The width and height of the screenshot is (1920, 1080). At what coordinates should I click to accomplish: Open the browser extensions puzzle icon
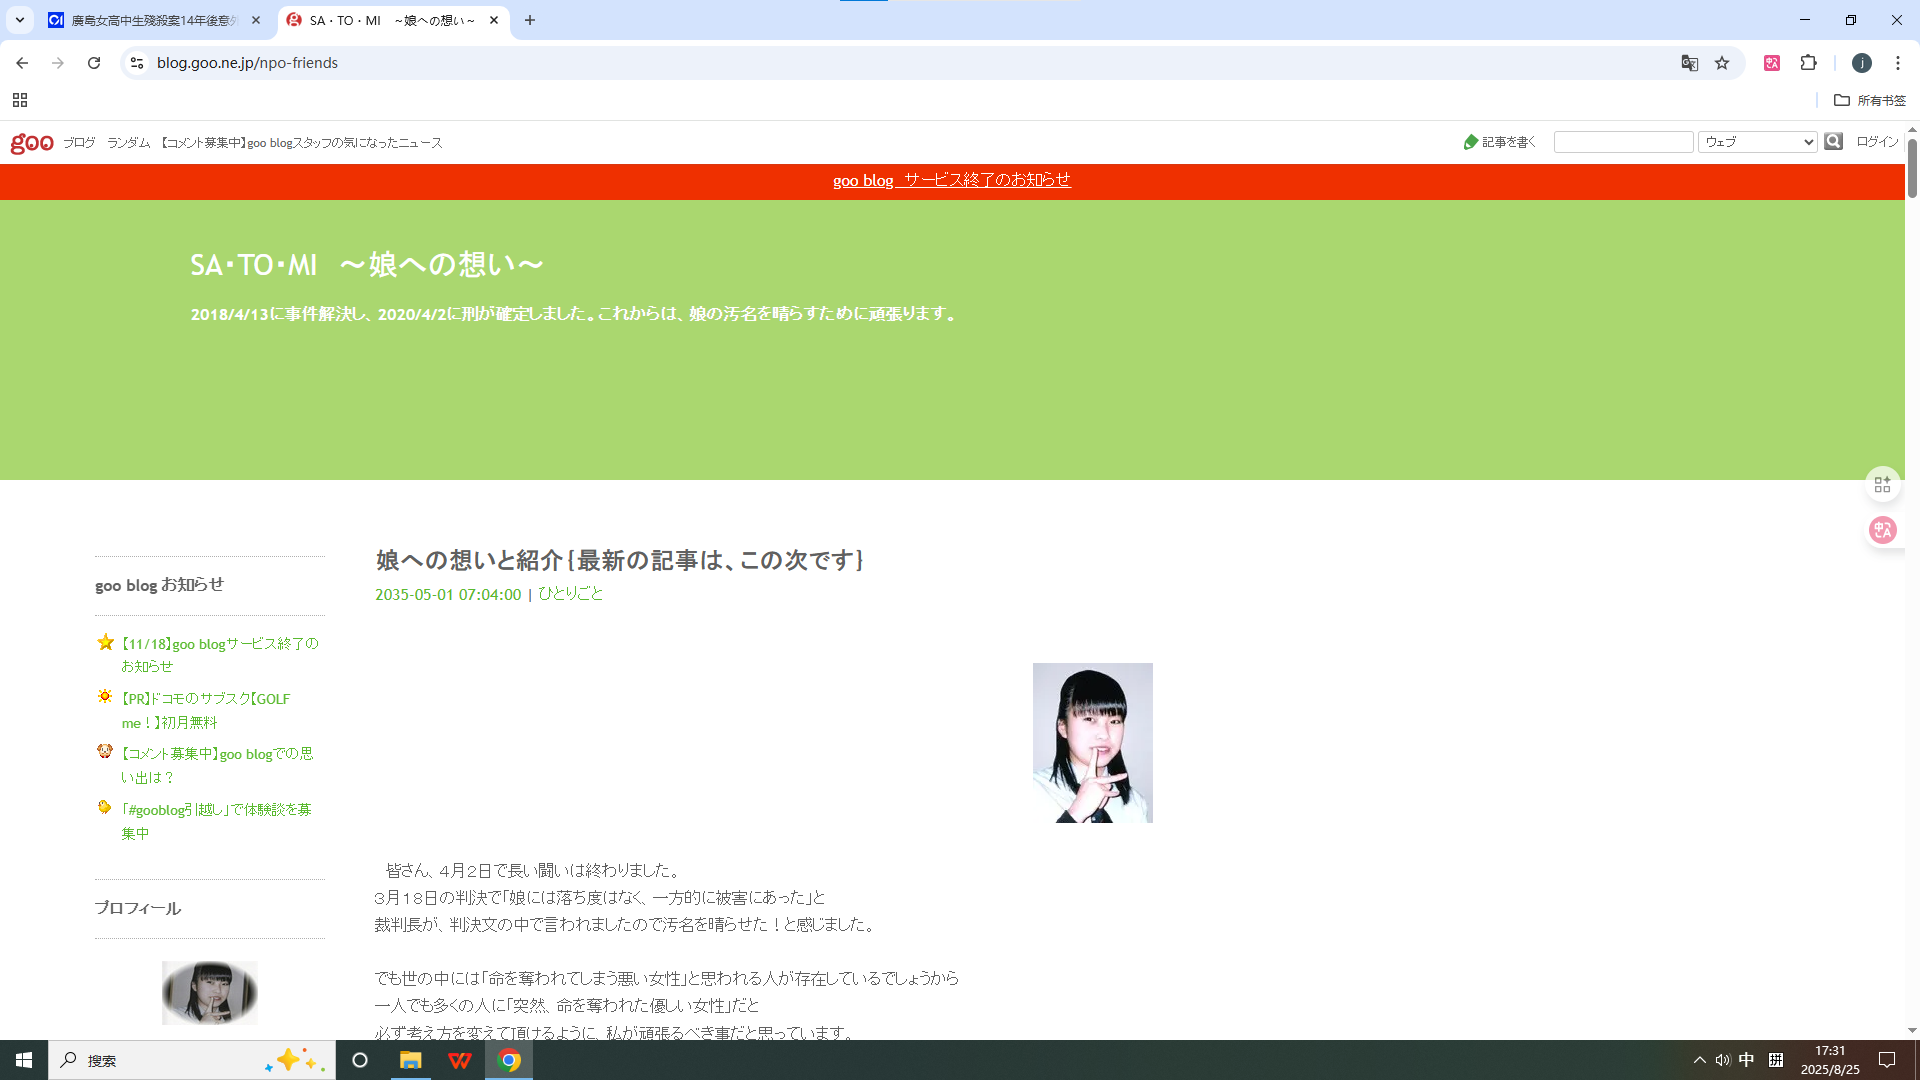[1808, 63]
